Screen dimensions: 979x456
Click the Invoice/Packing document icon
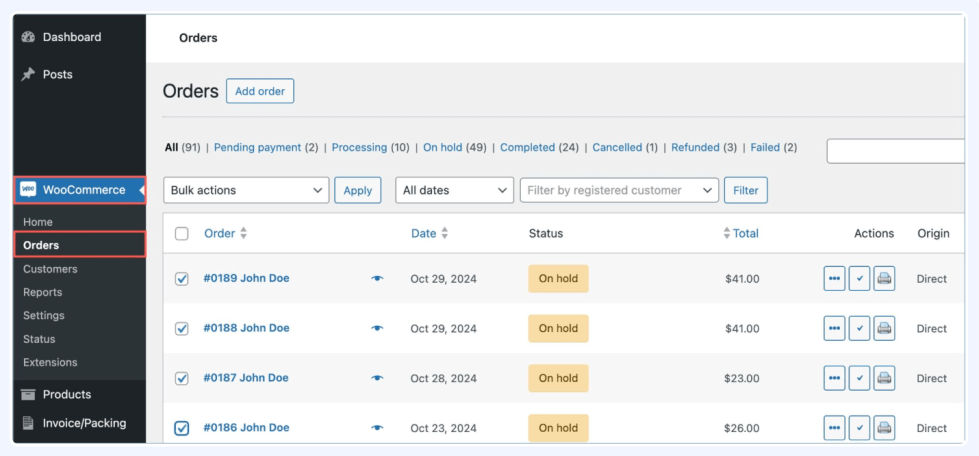coord(28,423)
